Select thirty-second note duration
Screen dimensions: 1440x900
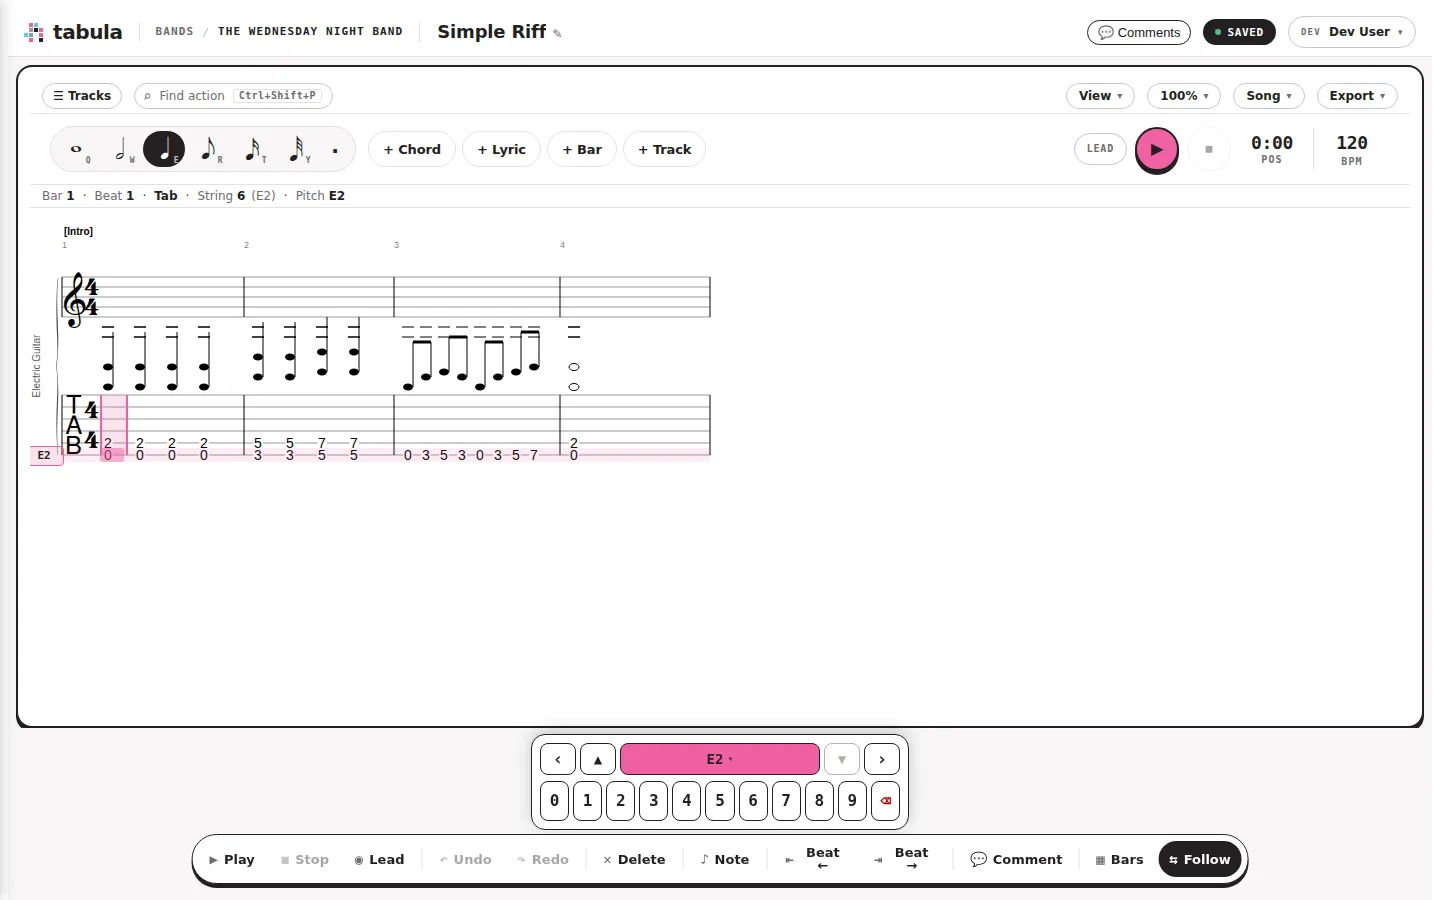296,150
